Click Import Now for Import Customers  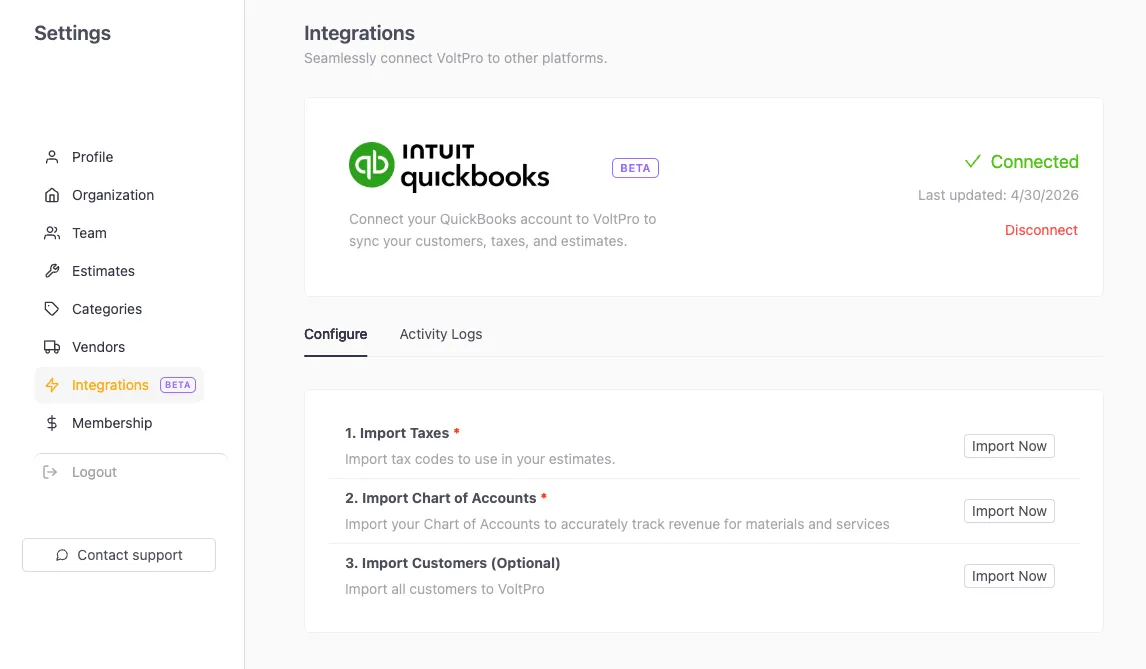1009,576
